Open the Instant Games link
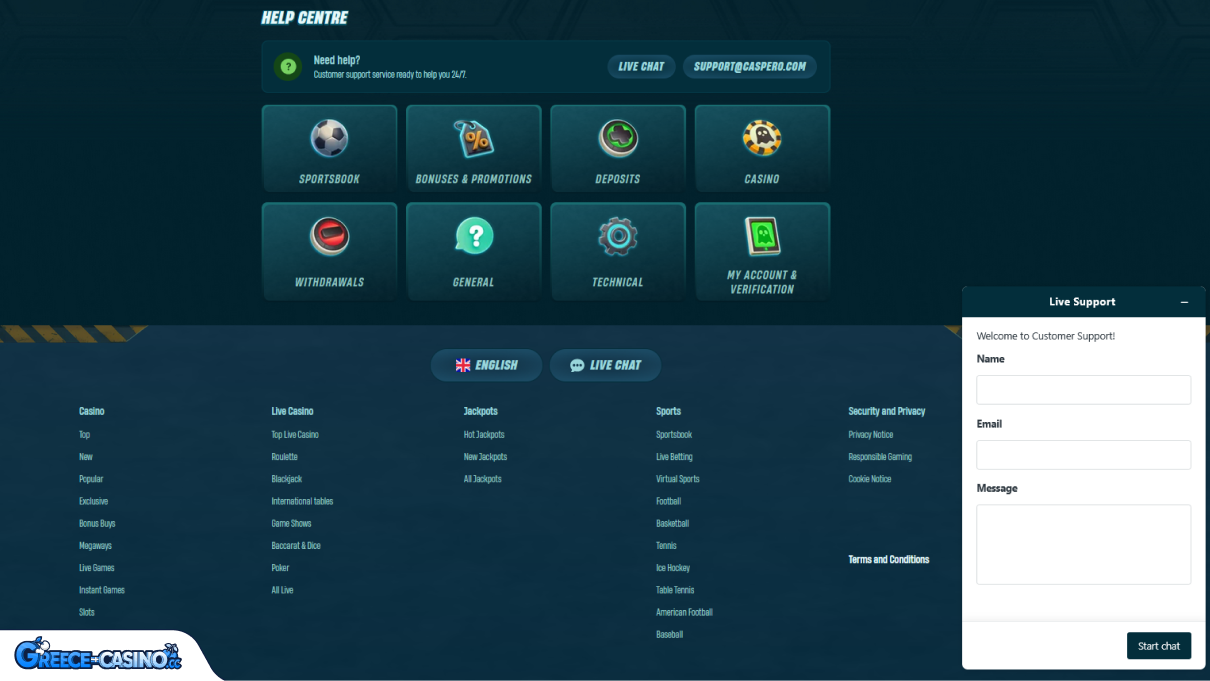 coord(102,590)
